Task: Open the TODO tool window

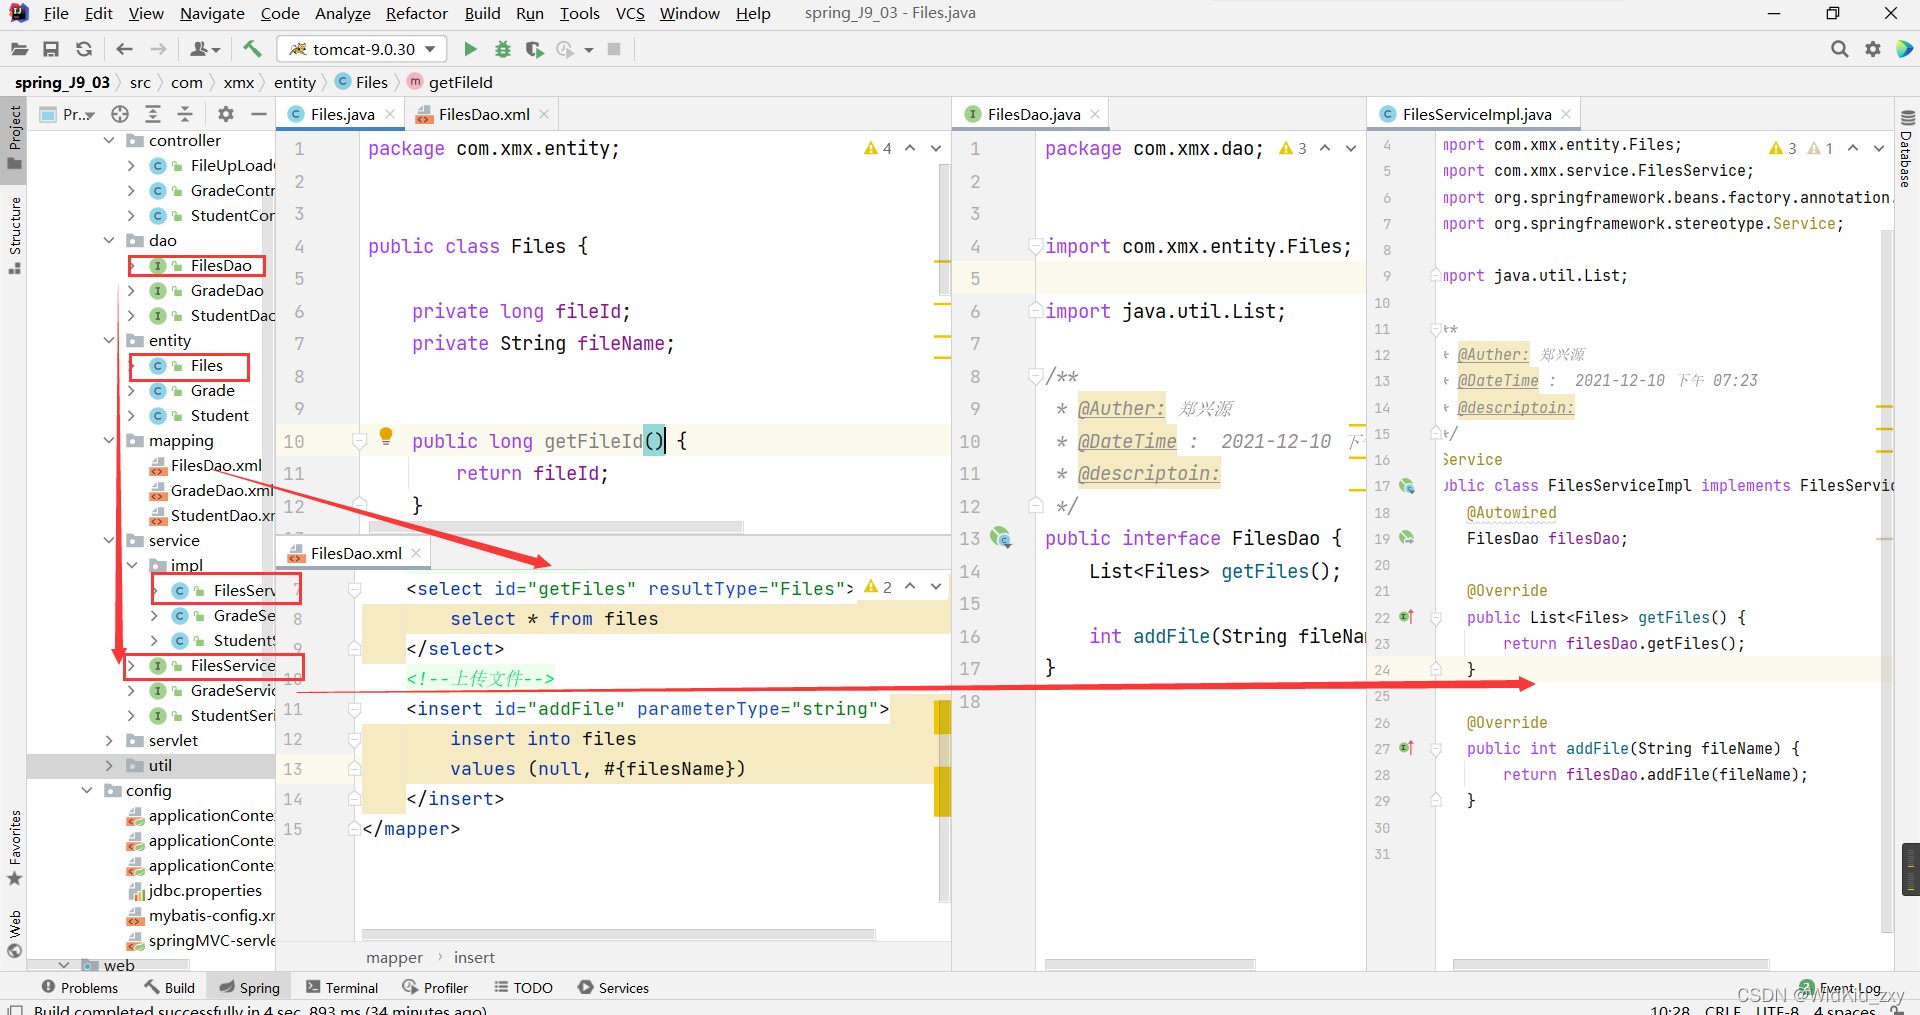Action: (523, 987)
